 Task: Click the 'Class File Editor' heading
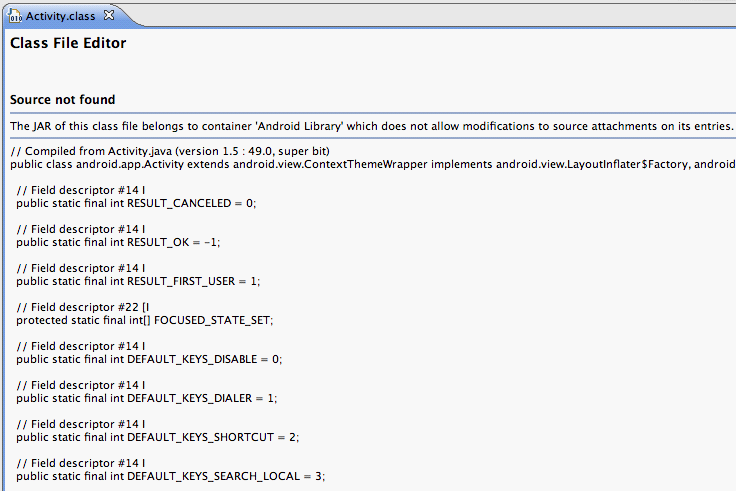point(68,43)
